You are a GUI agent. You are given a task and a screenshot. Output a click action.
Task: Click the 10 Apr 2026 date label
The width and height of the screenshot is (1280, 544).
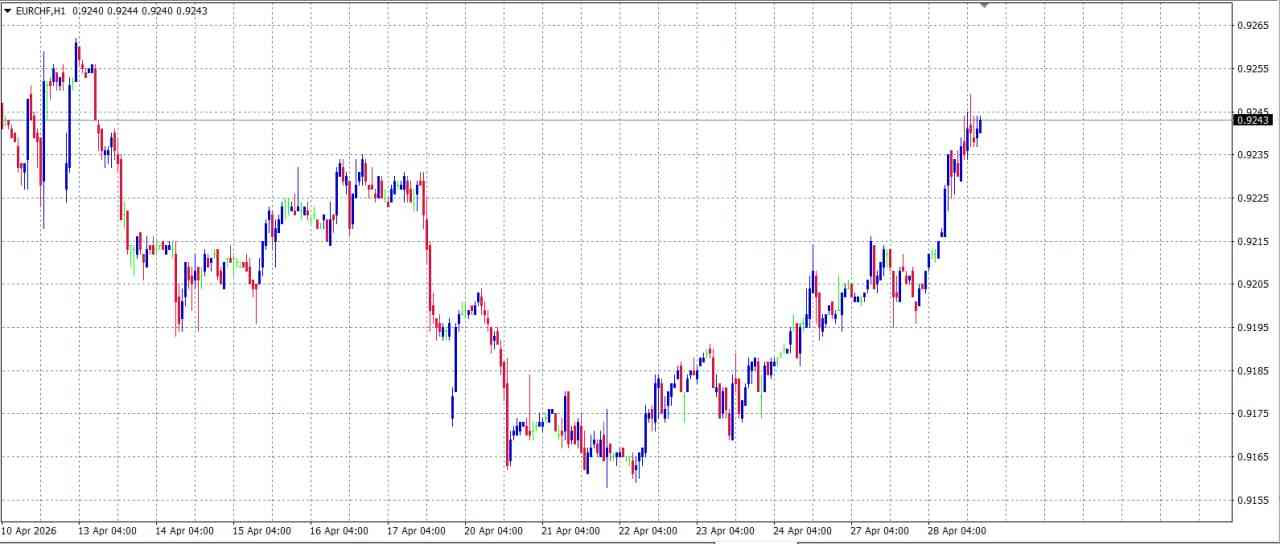(29, 531)
